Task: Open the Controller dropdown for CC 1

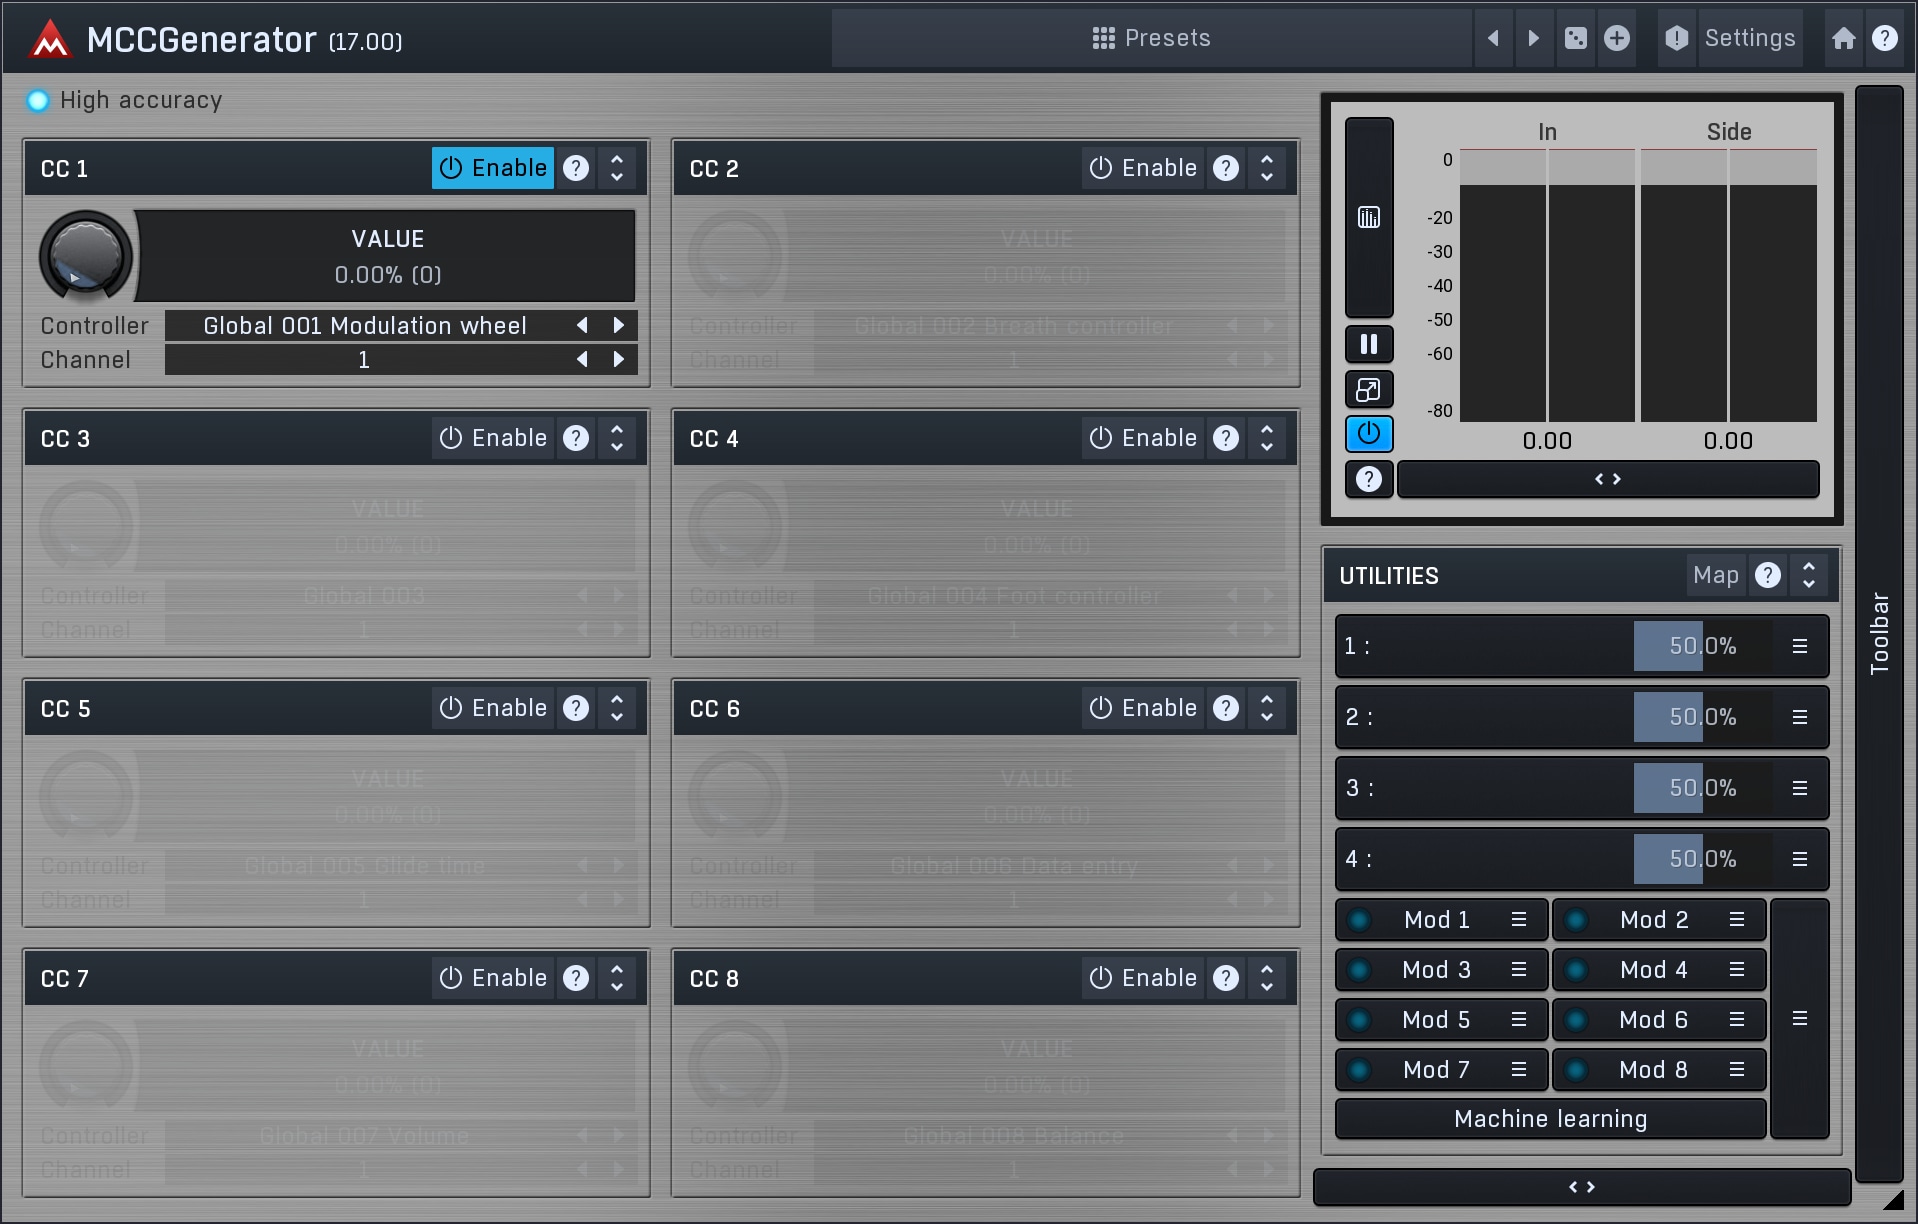Action: (x=365, y=326)
